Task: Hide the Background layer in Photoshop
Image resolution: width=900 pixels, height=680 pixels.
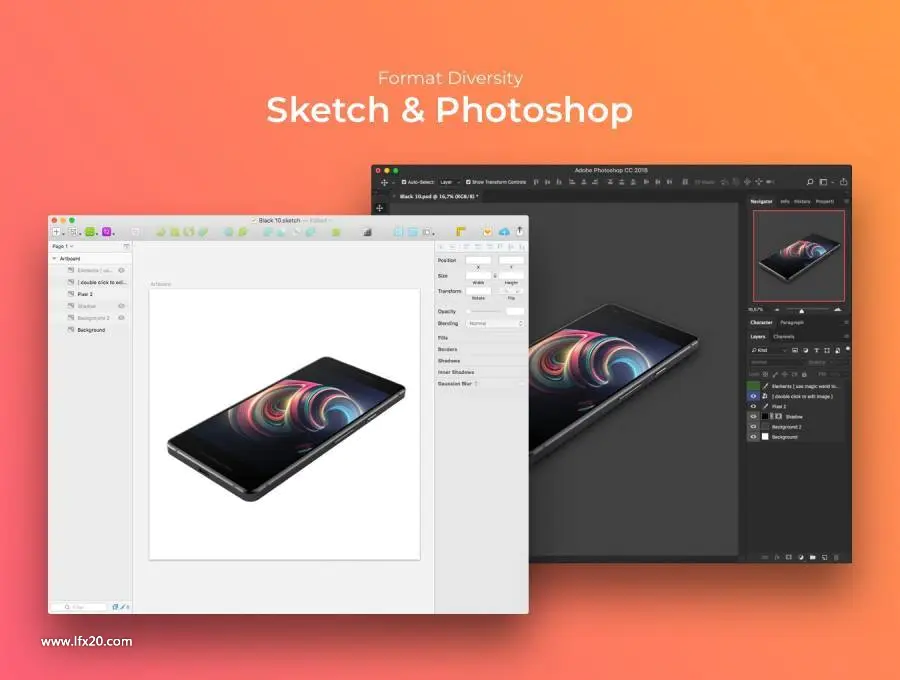Action: pyautogui.click(x=753, y=437)
